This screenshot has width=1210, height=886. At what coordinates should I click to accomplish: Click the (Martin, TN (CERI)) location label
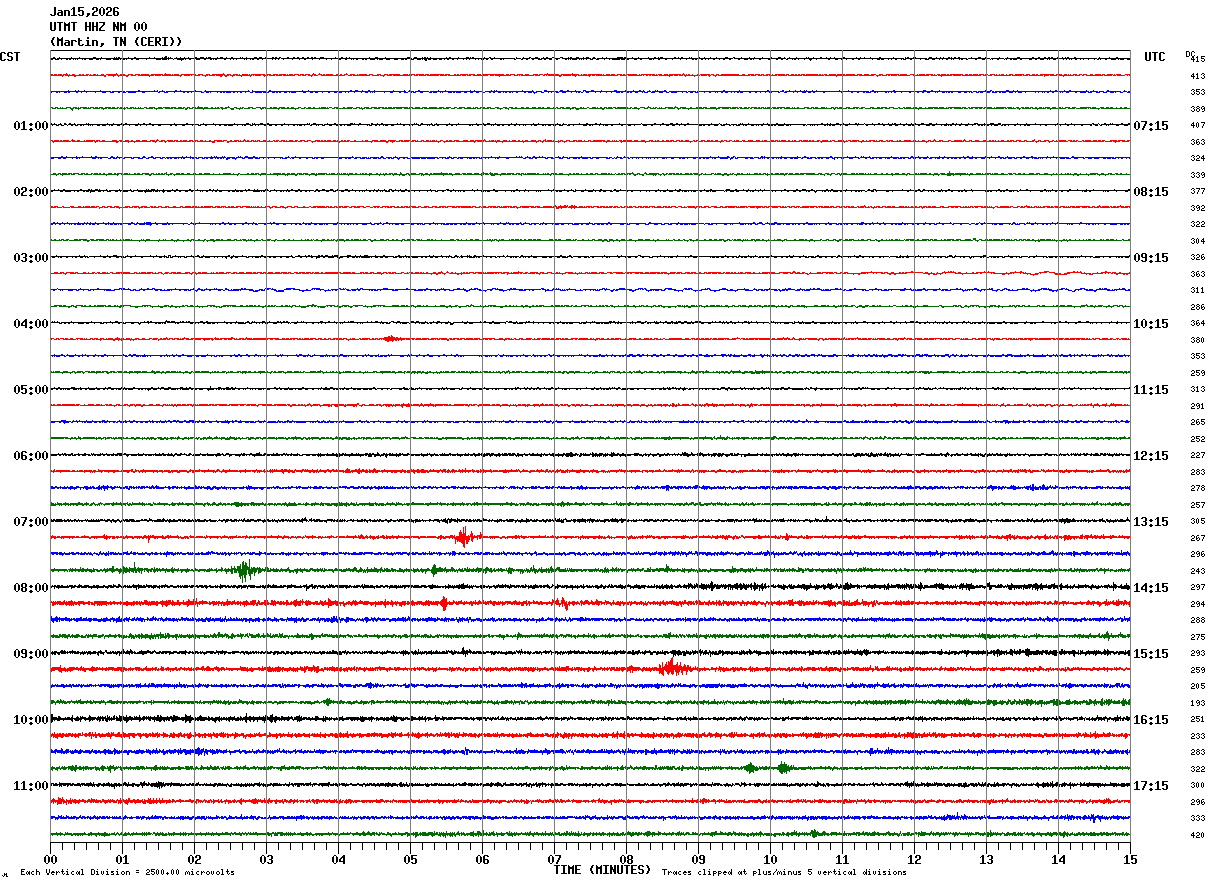116,42
